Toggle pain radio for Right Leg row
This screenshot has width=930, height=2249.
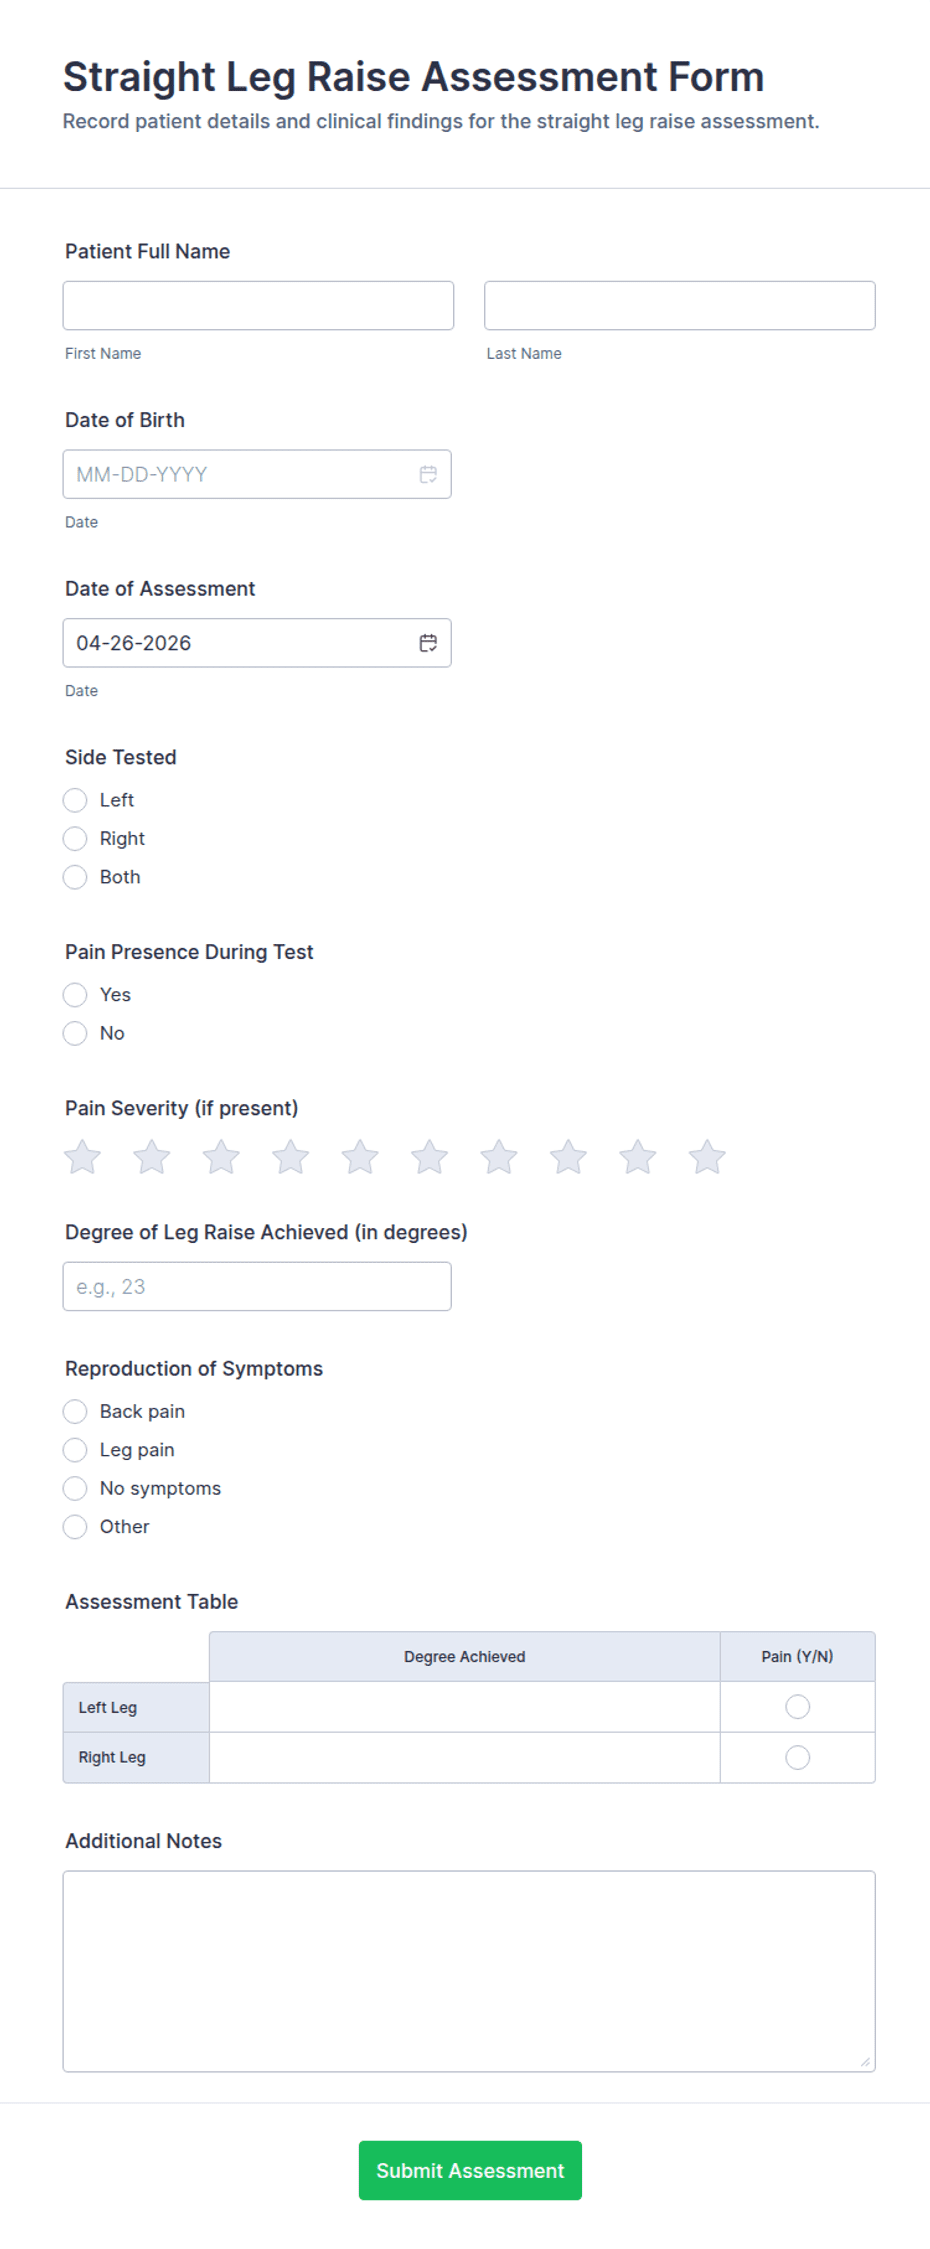[797, 1757]
